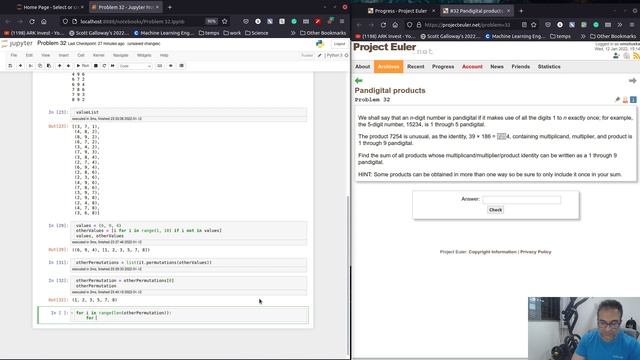Image resolution: width=640 pixels, height=360 pixels.
Task: Move selected cell down arrow icon
Action: tap(68, 66)
